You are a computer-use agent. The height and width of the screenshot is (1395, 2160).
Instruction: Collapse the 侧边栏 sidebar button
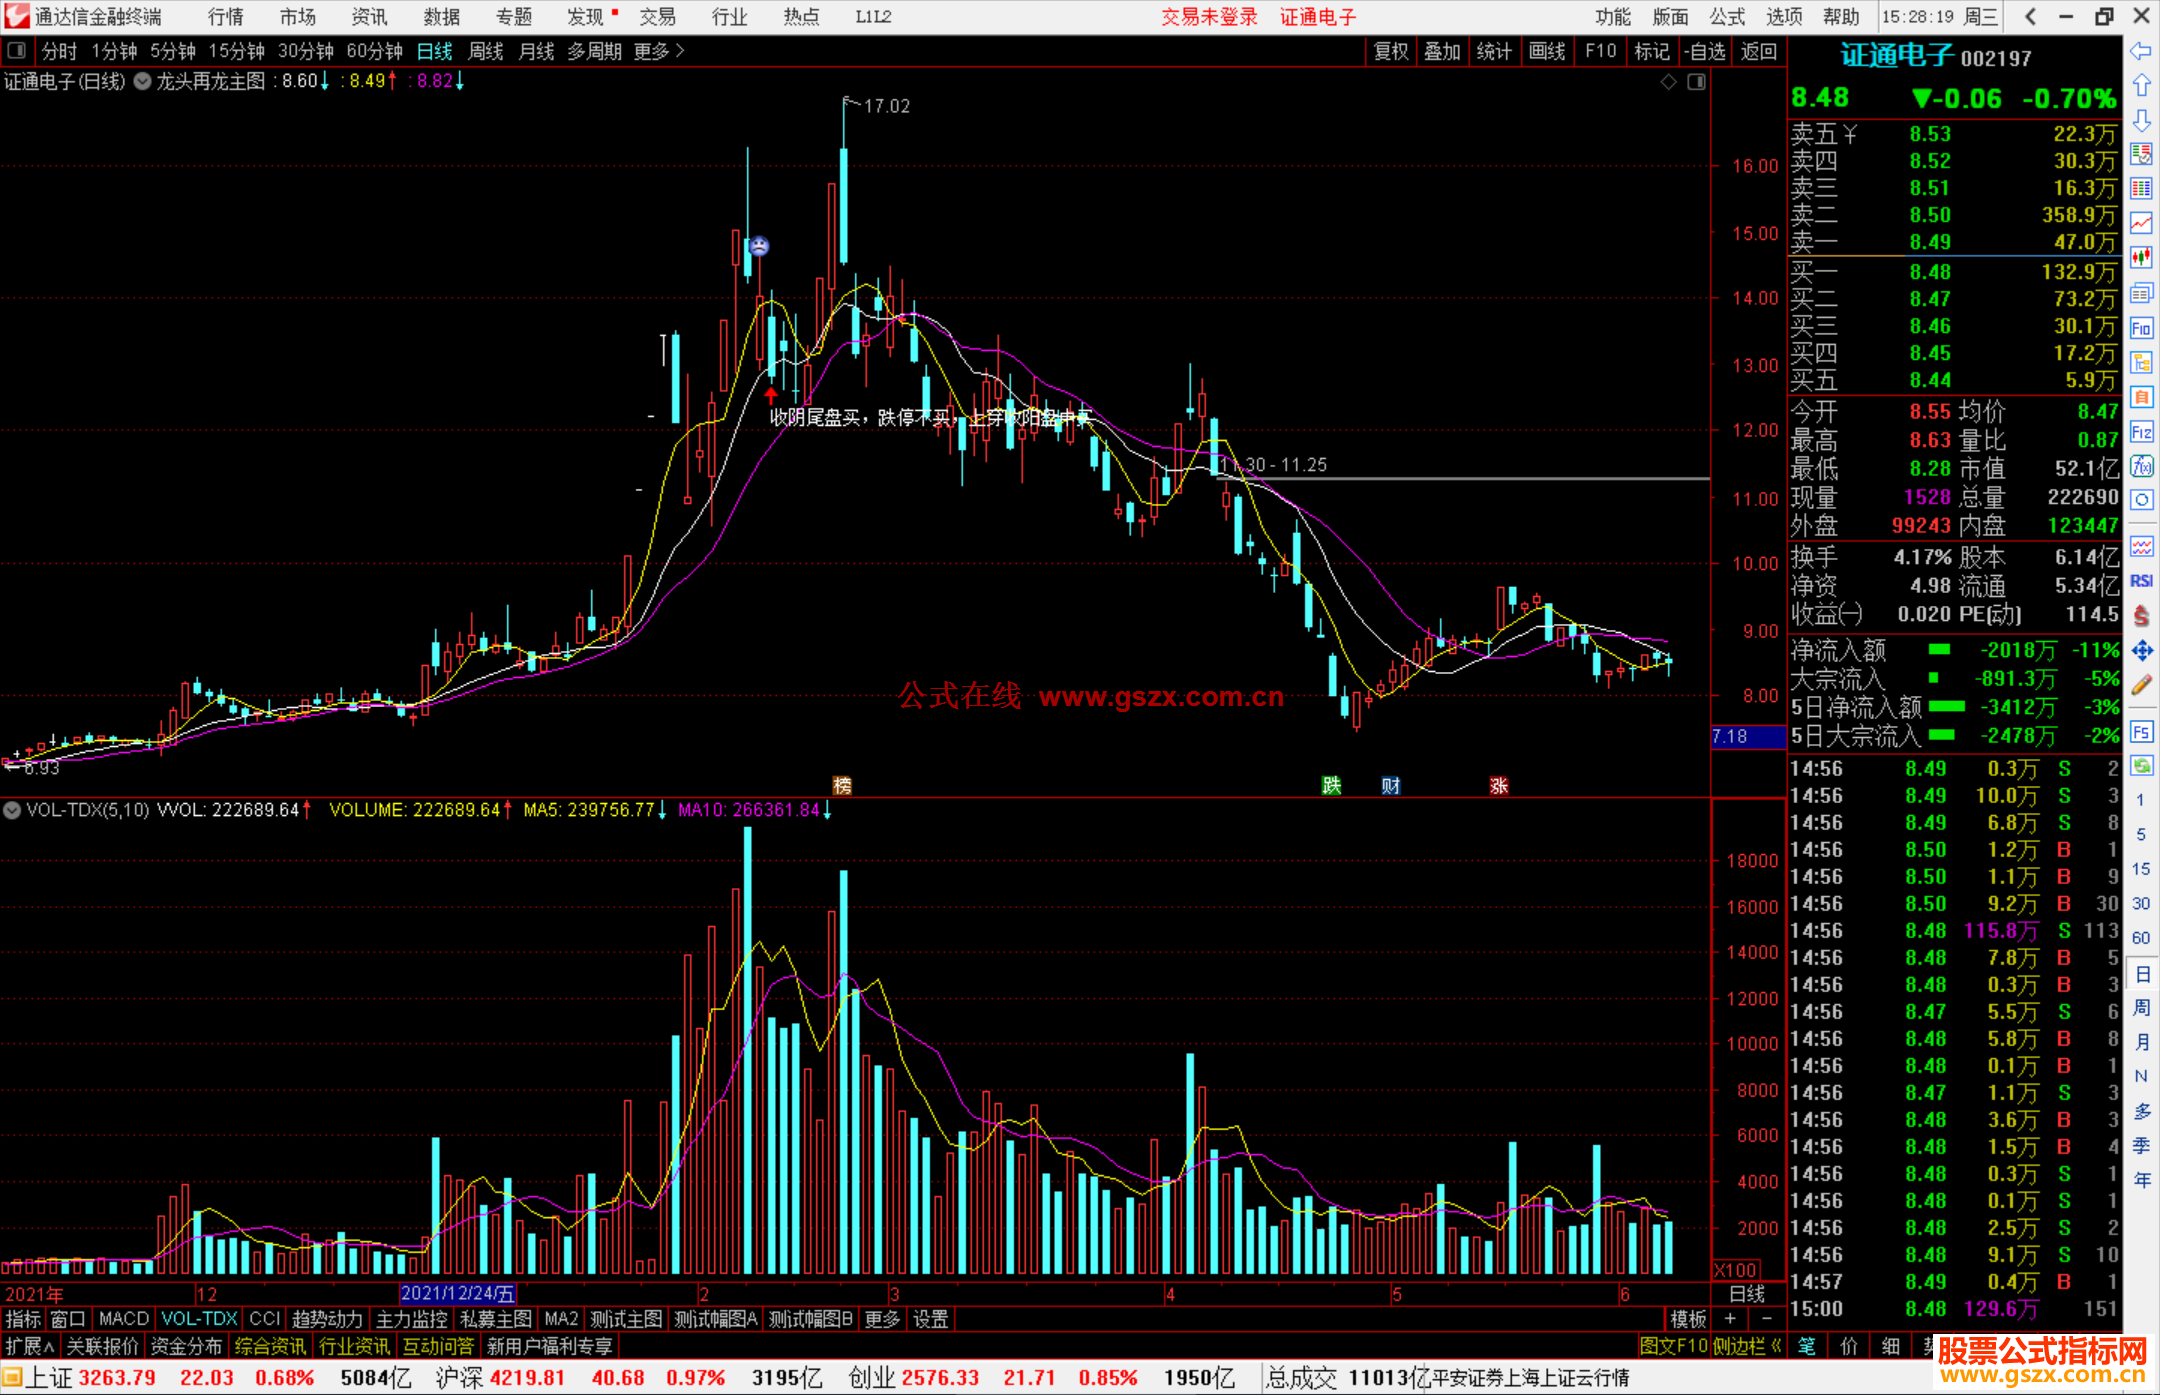(x=1747, y=1346)
